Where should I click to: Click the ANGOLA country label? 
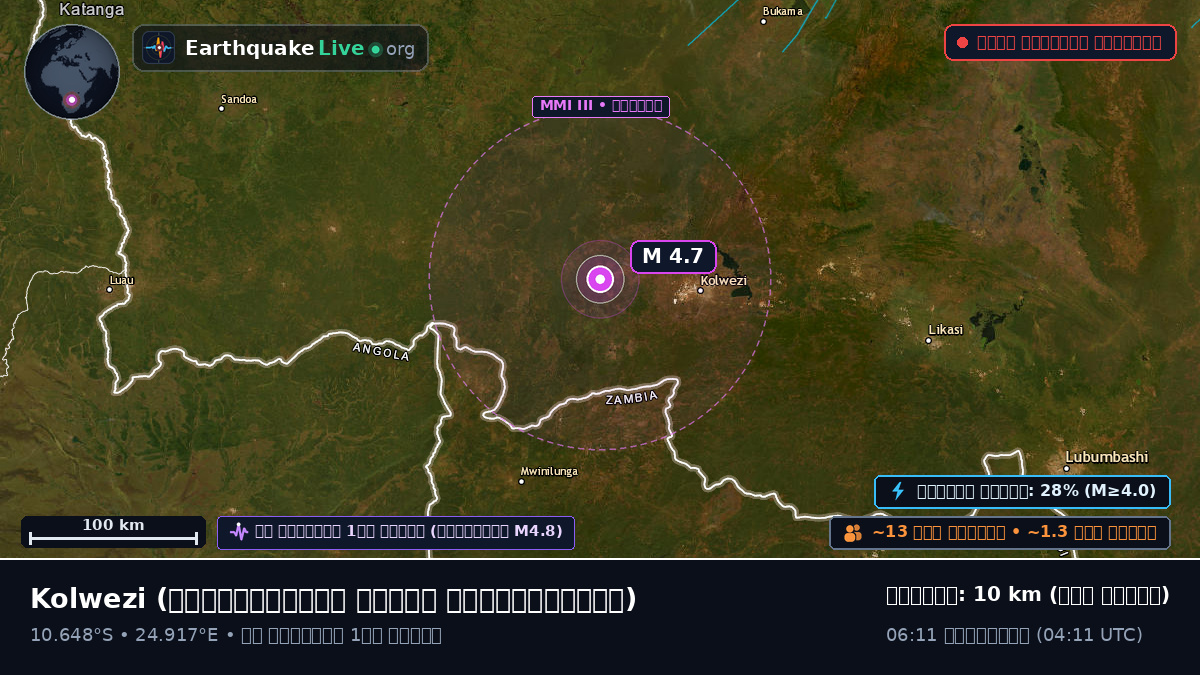(381, 351)
